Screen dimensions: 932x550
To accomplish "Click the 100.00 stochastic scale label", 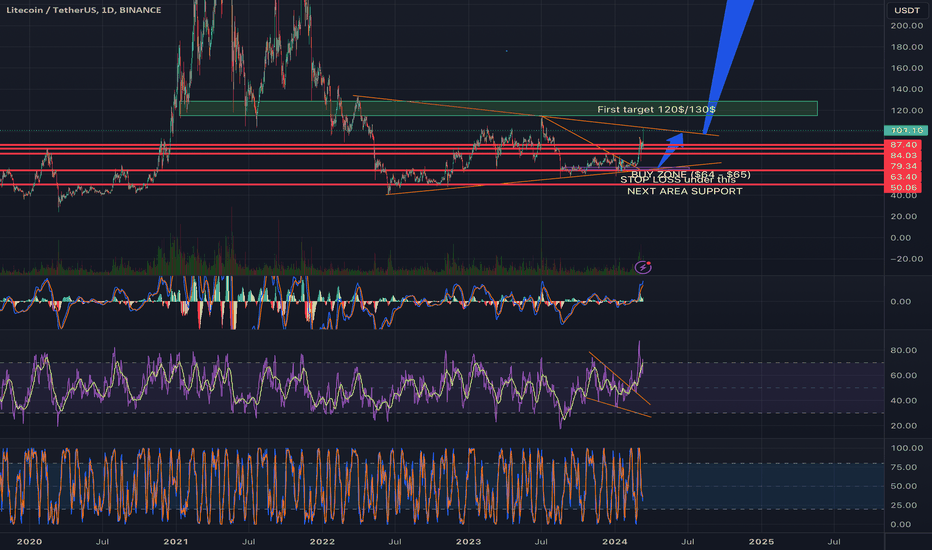I will pyautogui.click(x=906, y=448).
